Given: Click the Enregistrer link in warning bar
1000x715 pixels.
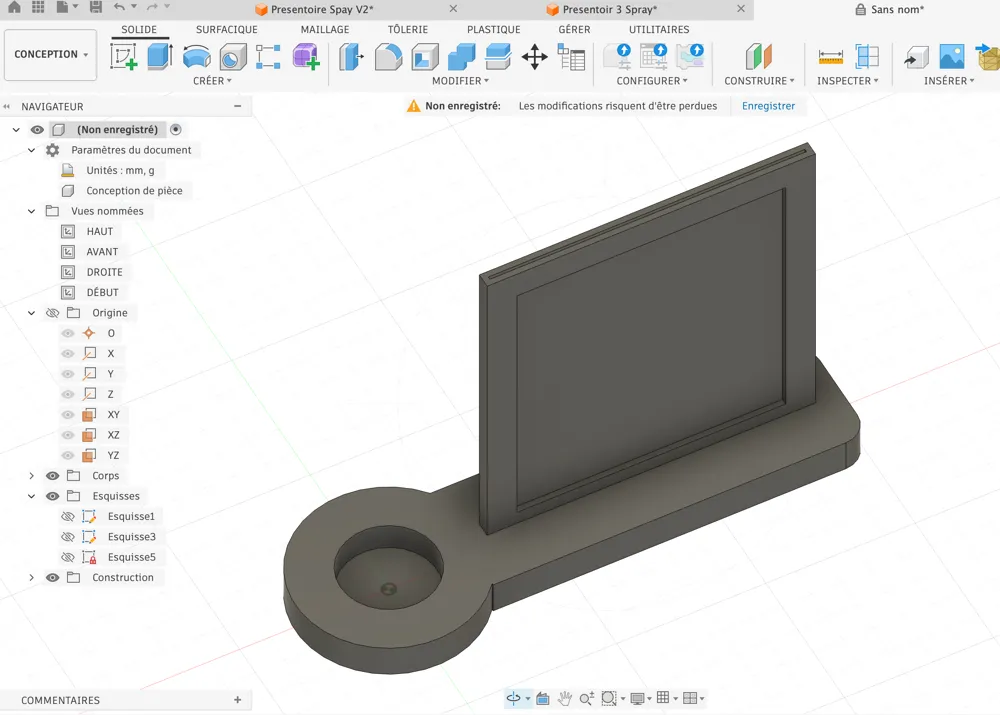Looking at the screenshot, I should click(768, 106).
